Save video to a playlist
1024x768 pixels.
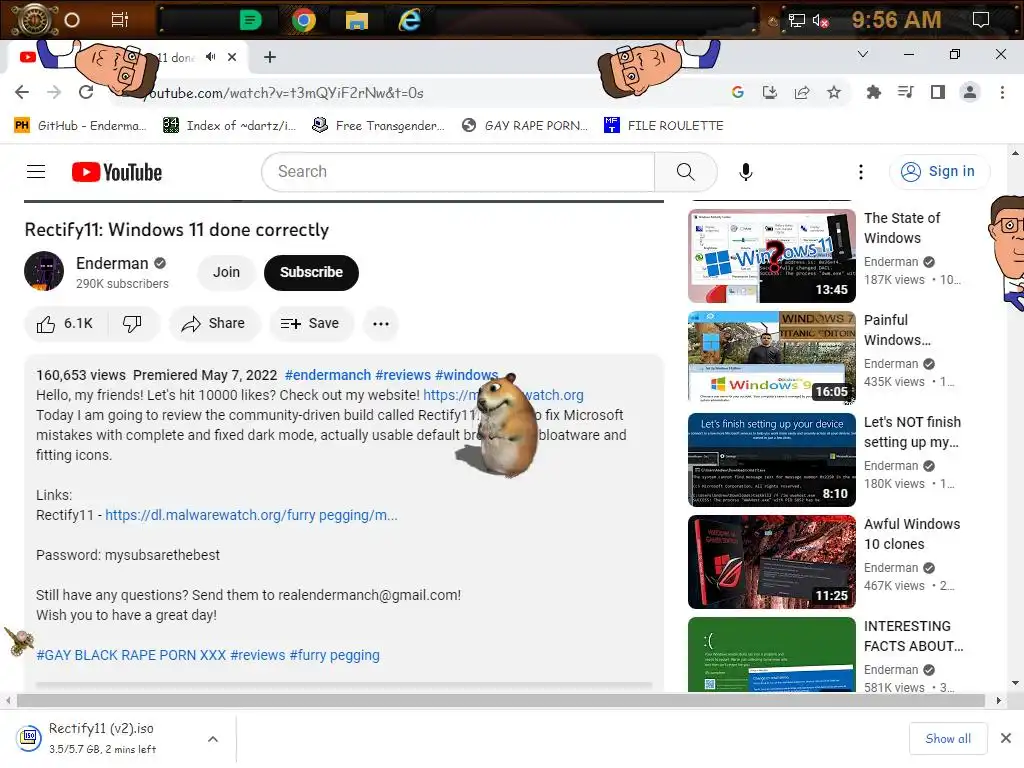310,324
